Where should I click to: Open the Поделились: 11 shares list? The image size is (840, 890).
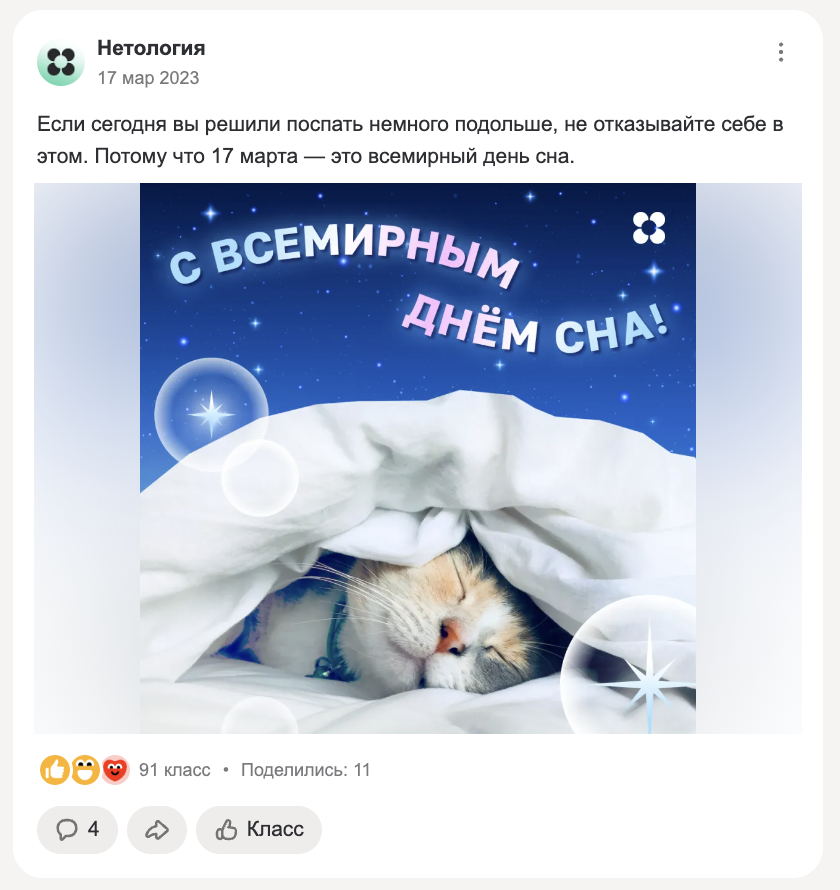pyautogui.click(x=305, y=770)
